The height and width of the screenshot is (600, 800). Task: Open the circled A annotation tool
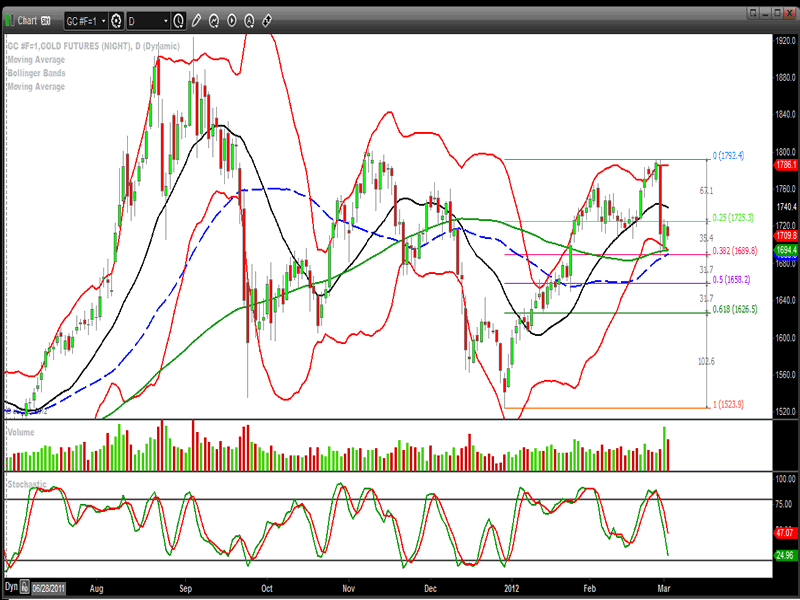click(x=249, y=21)
